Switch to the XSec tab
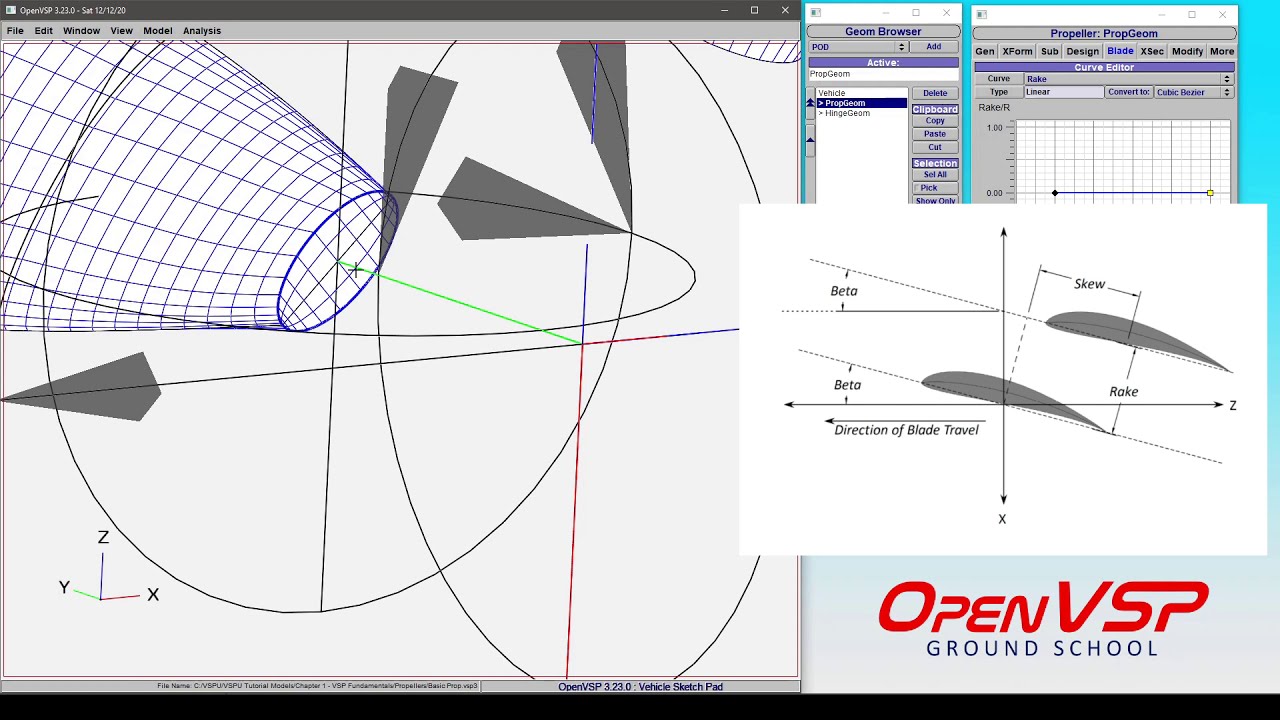The height and width of the screenshot is (720, 1280). pyautogui.click(x=1152, y=51)
